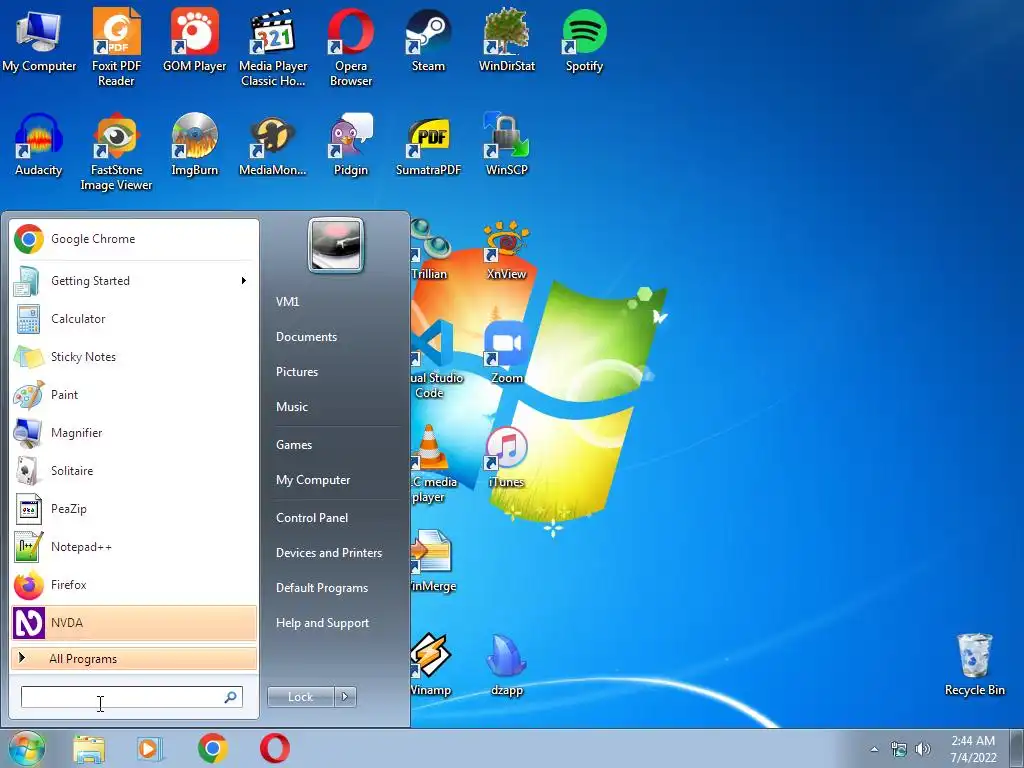The width and height of the screenshot is (1024, 768).
Task: Open WinDirStat desktop shortcut
Action: click(506, 40)
